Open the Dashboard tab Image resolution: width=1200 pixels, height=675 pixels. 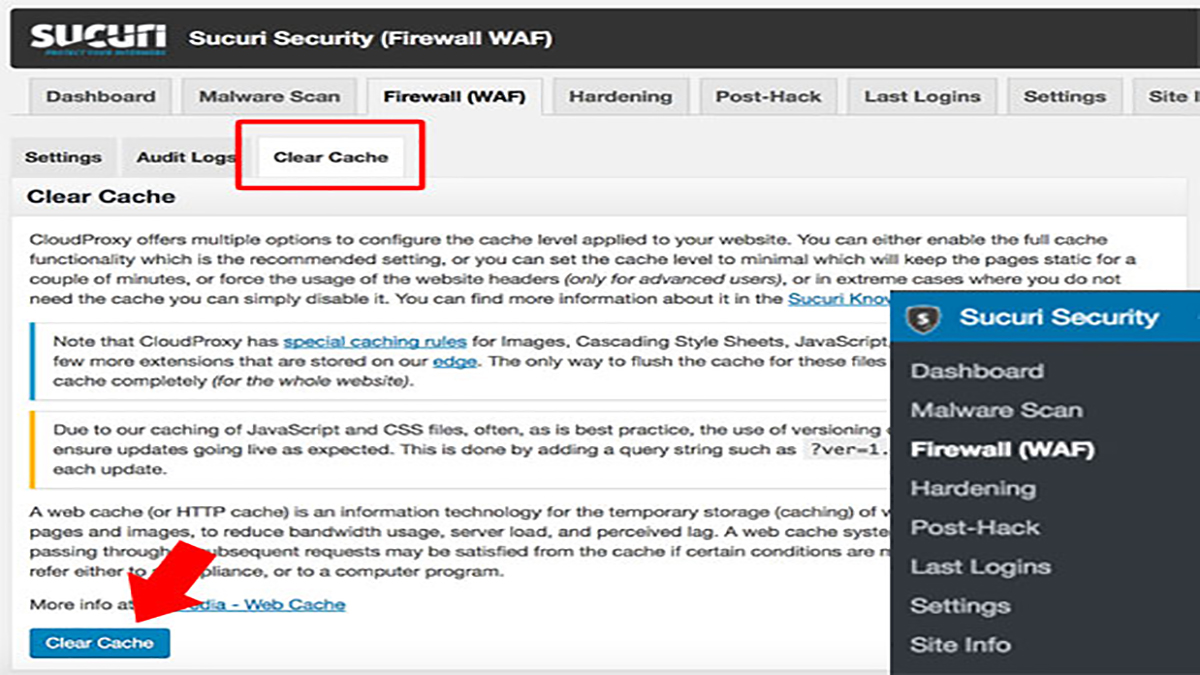pos(100,97)
